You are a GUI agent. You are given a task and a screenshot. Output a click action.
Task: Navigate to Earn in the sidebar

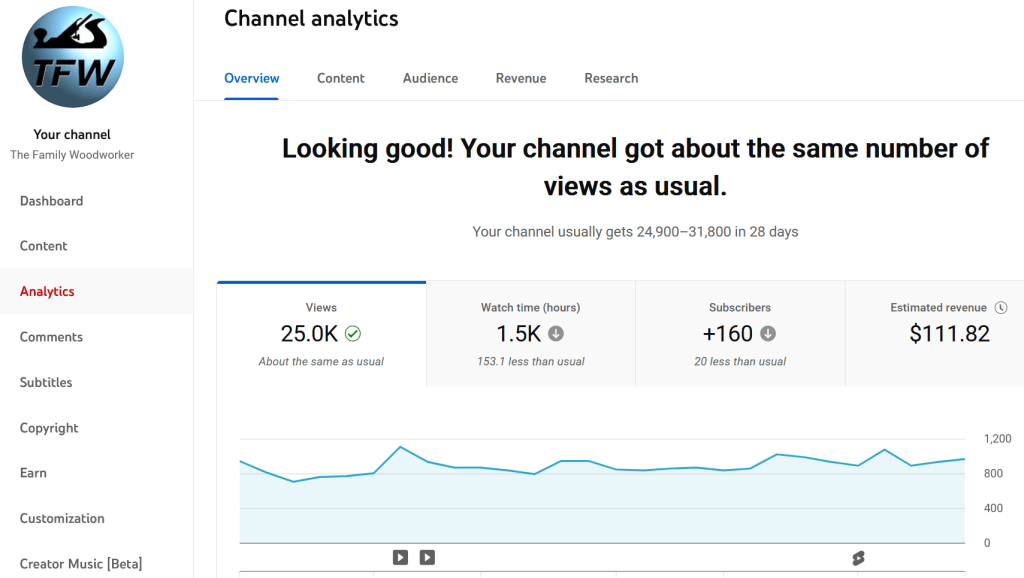click(x=33, y=473)
